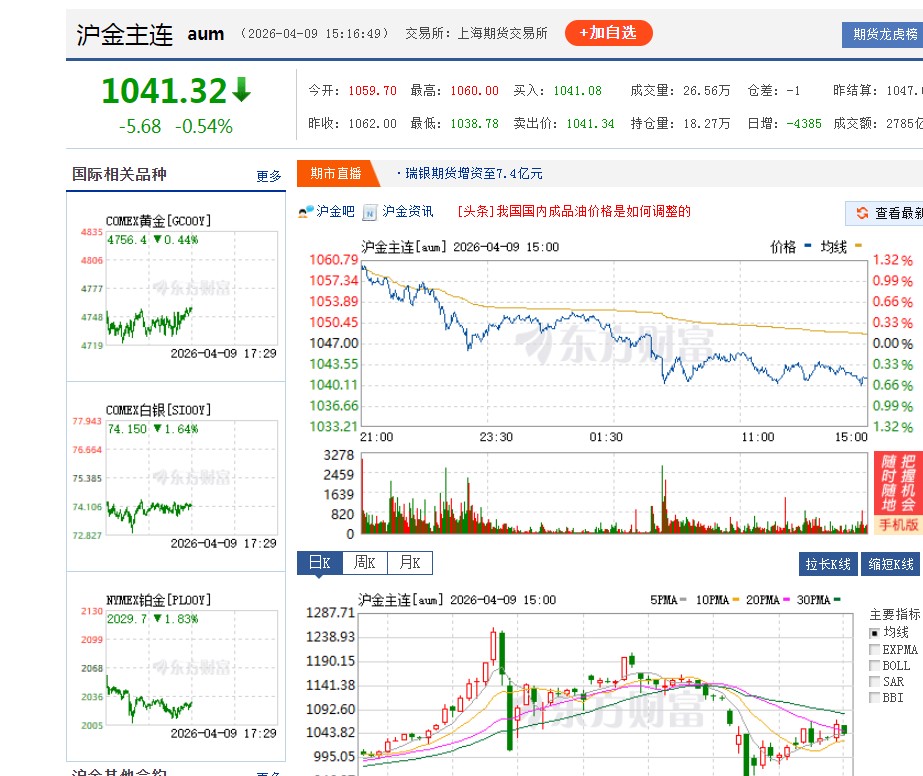Check the BOLL indicator option
Screen dimensions: 923x776
873,666
